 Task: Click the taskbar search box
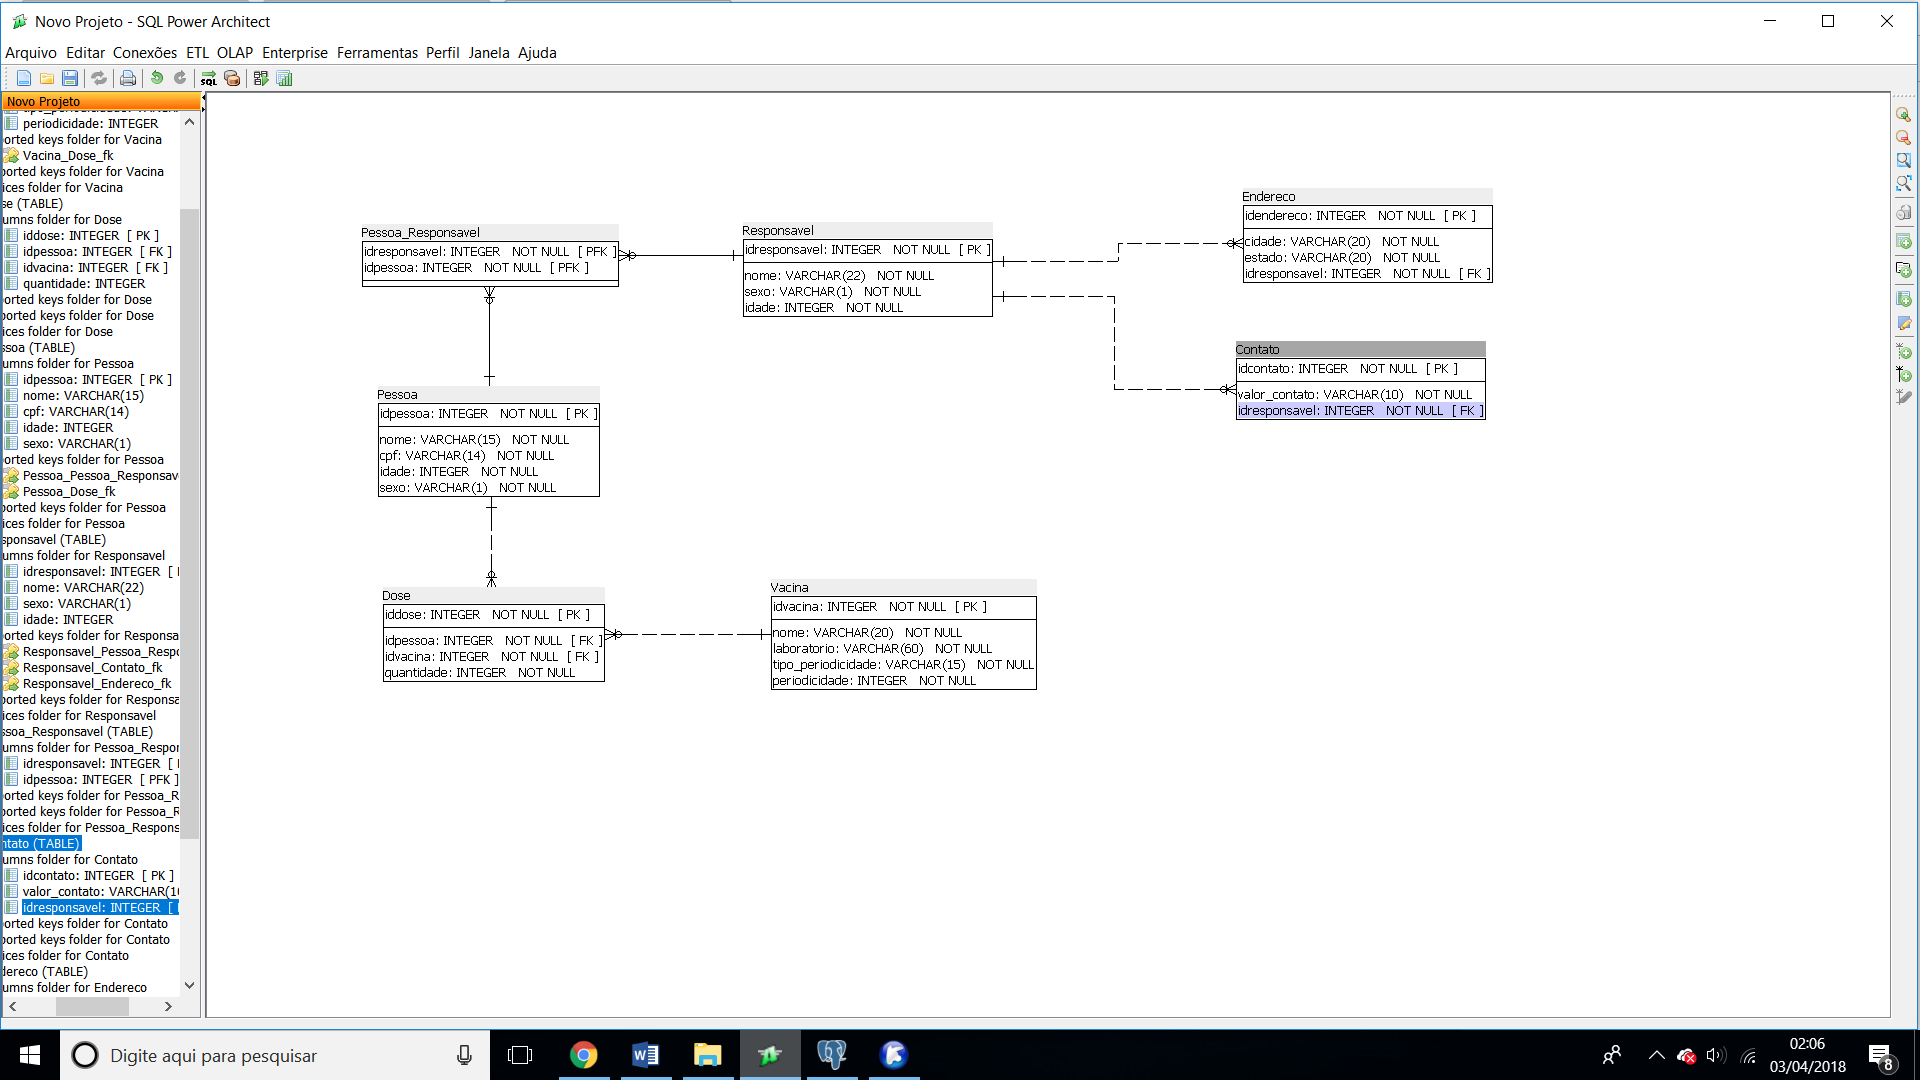click(275, 1055)
